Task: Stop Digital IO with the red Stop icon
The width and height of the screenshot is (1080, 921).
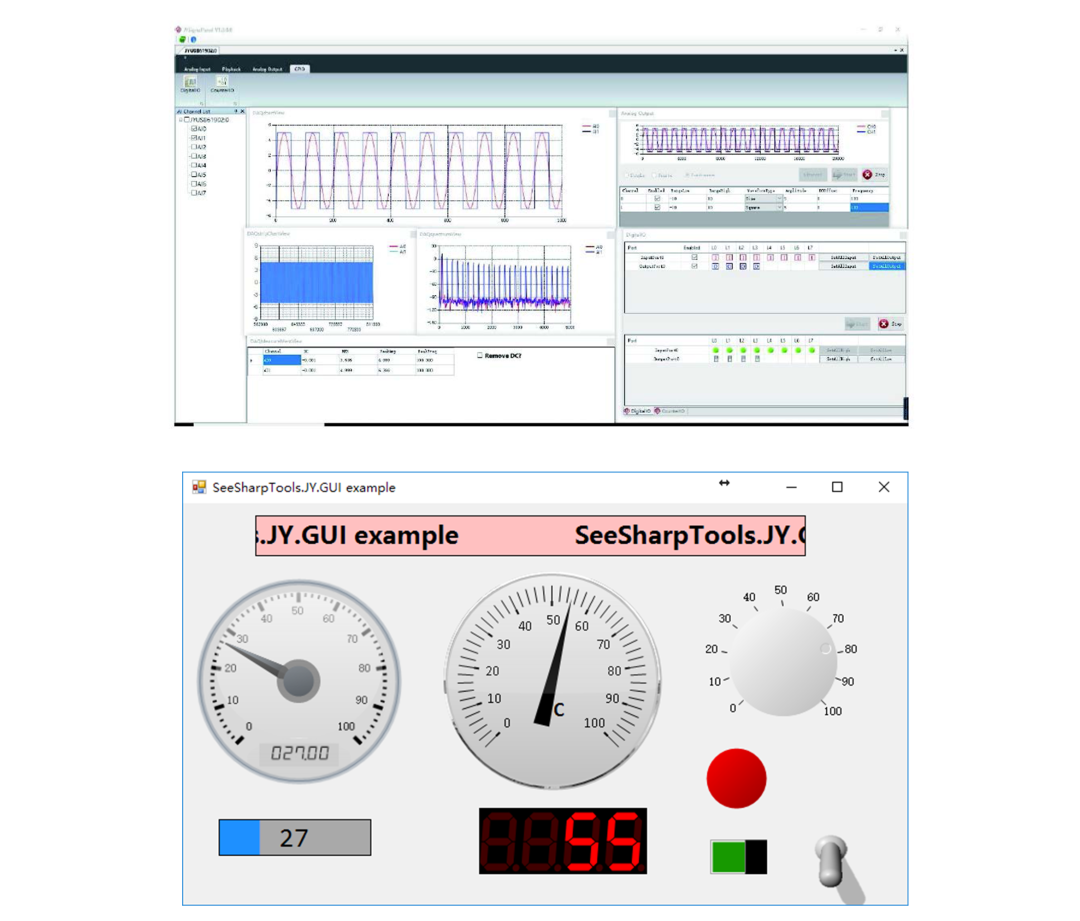Action: (x=884, y=324)
